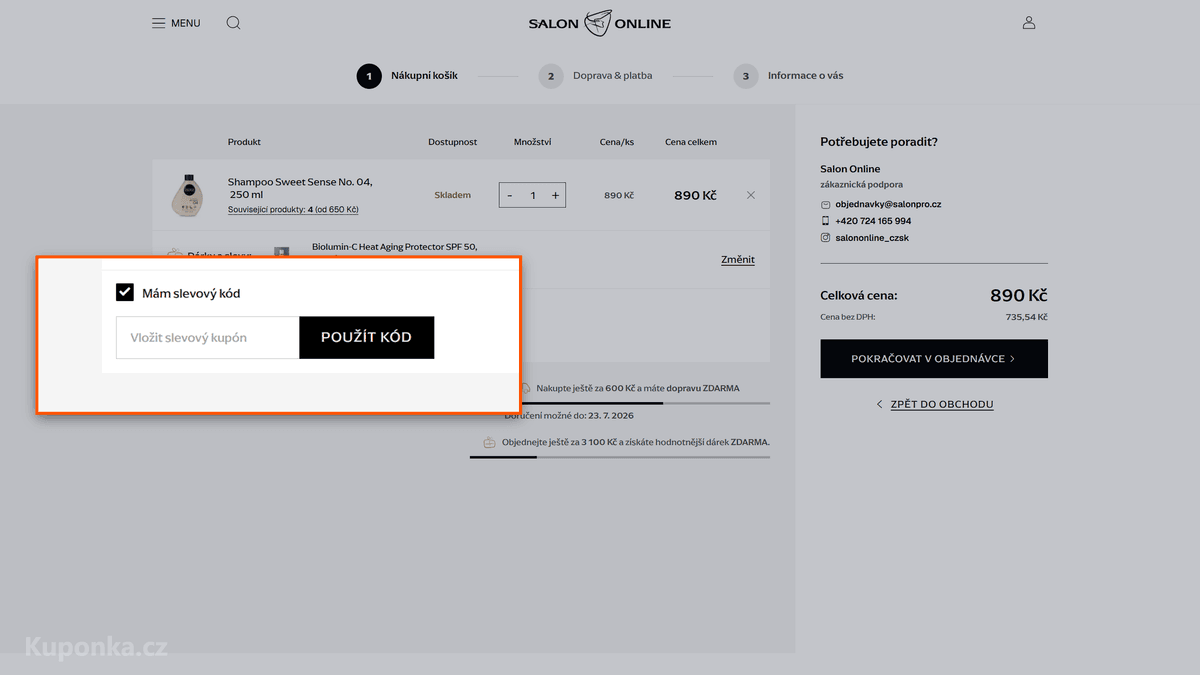Click the 'Vložit slevový kupón' input field
Image resolution: width=1200 pixels, height=675 pixels.
click(208, 338)
